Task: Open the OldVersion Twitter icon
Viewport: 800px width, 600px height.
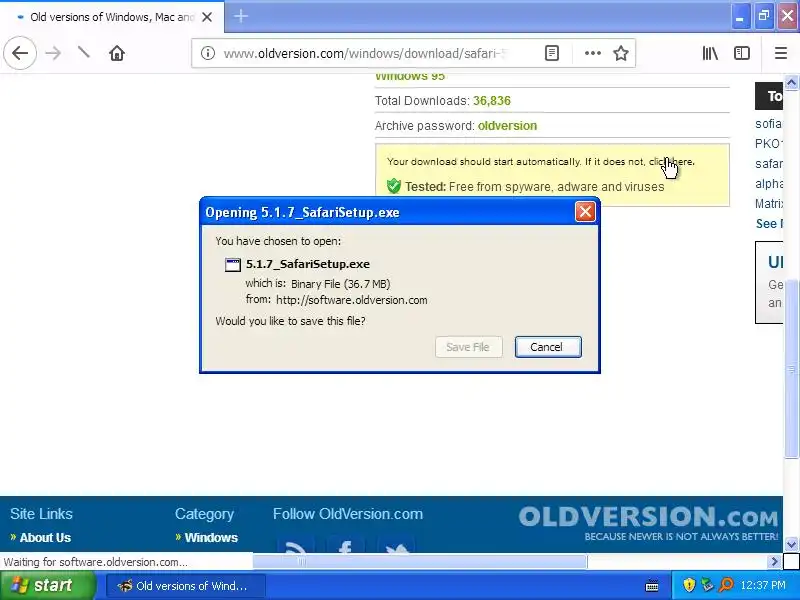Action: click(396, 546)
